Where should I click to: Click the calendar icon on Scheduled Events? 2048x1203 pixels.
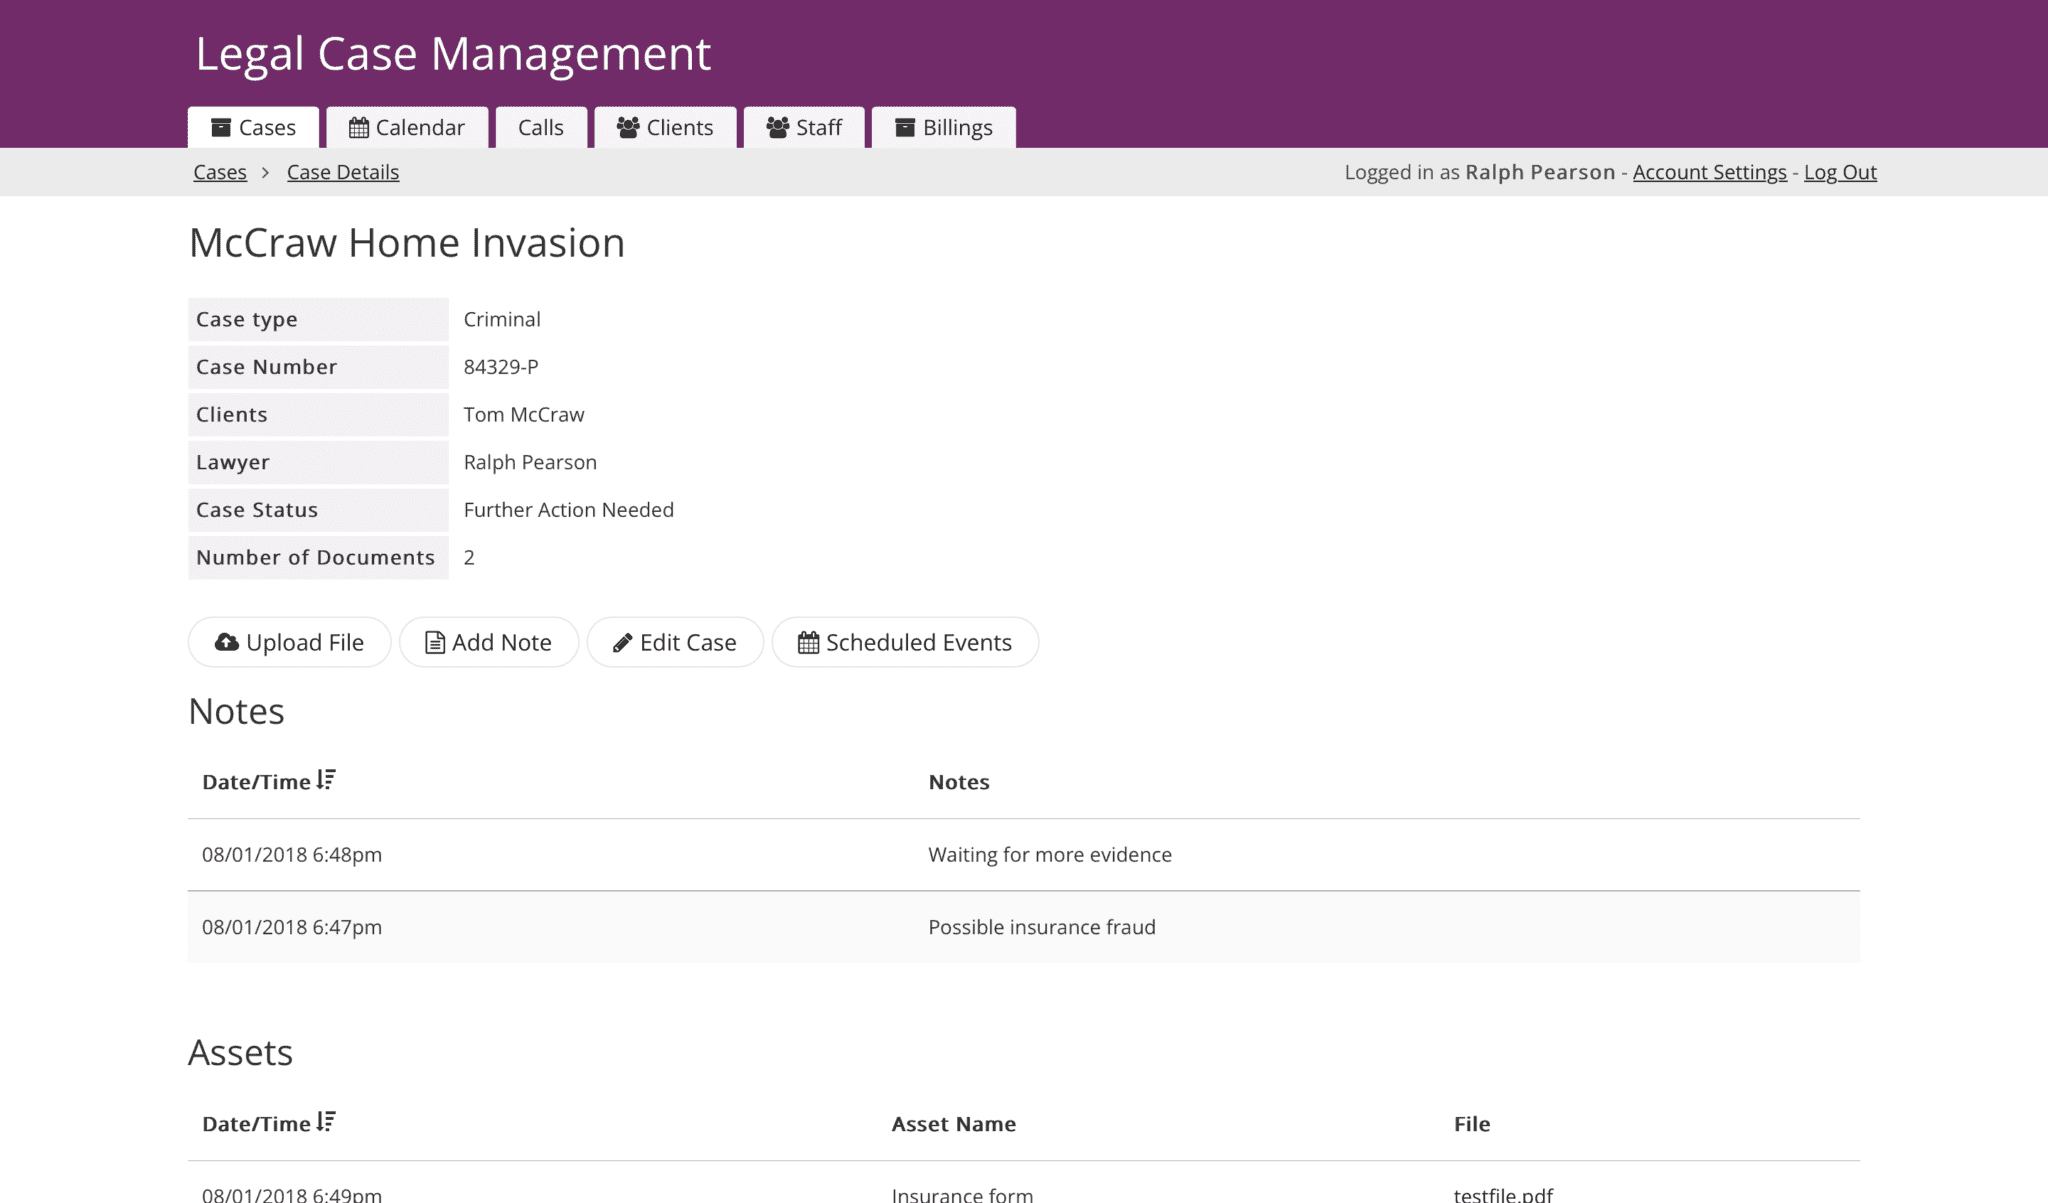coord(808,642)
